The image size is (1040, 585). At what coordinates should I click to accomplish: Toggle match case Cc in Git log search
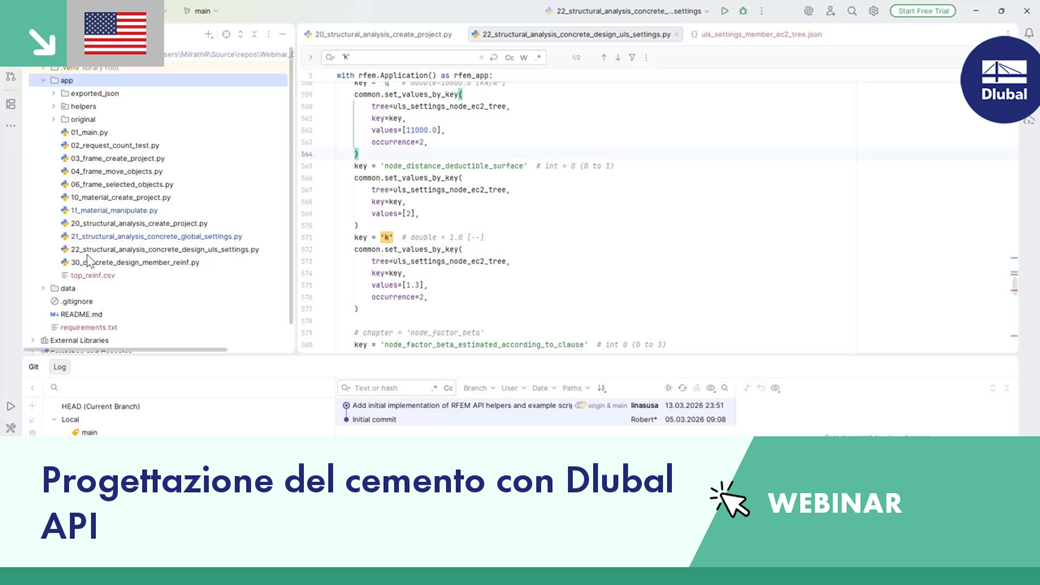(x=448, y=388)
